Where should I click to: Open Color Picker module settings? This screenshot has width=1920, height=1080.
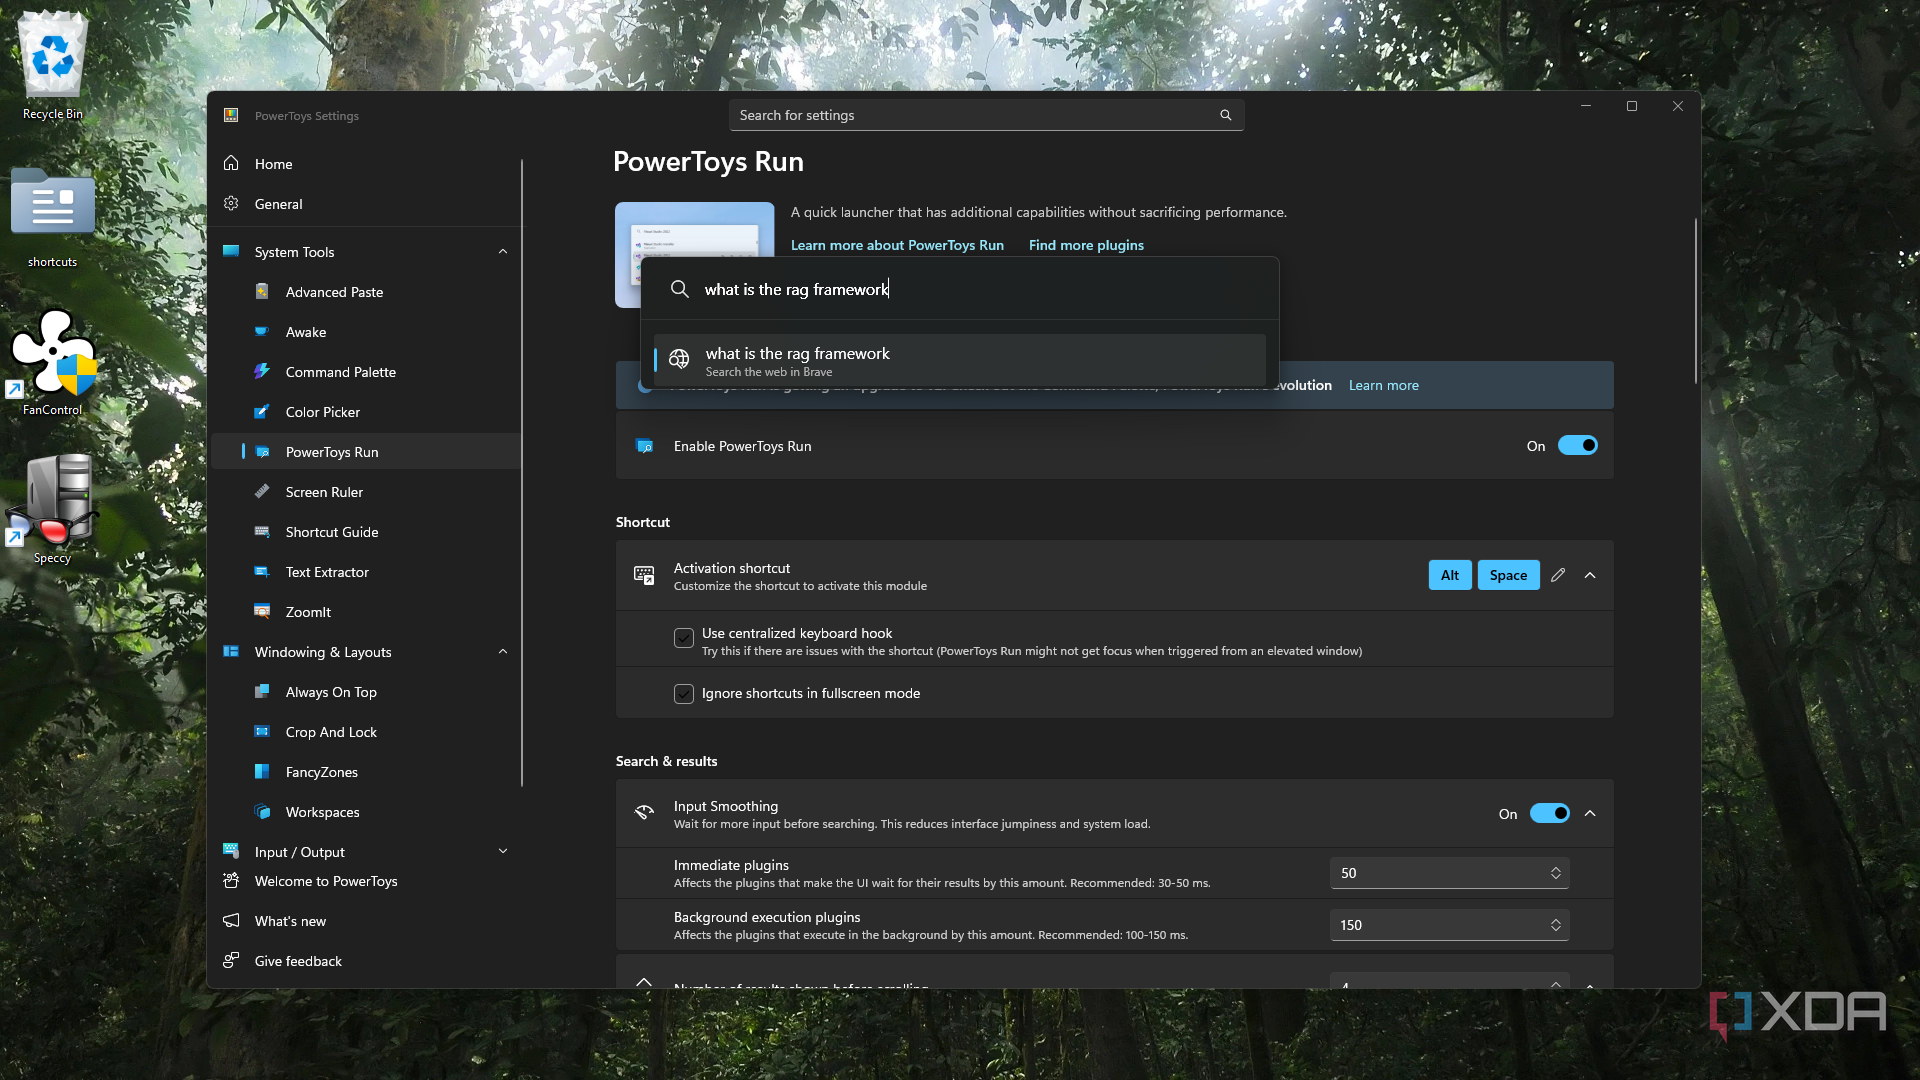tap(366, 412)
